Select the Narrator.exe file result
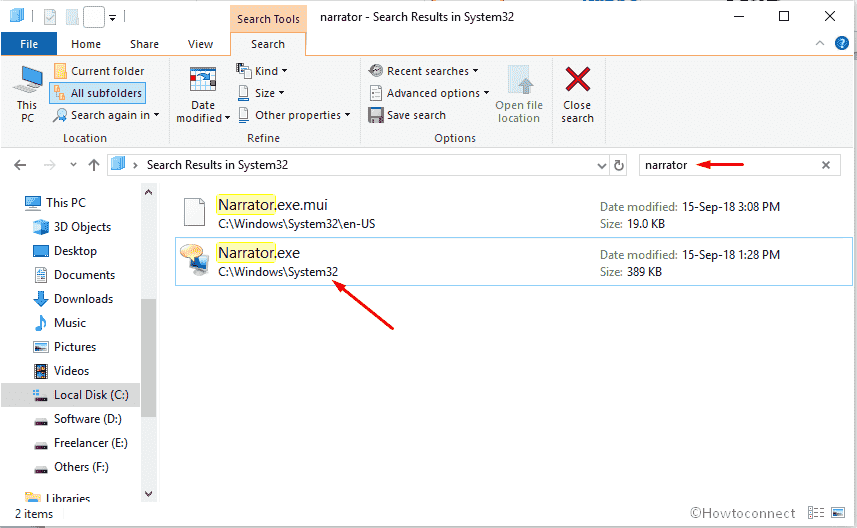 [513, 262]
